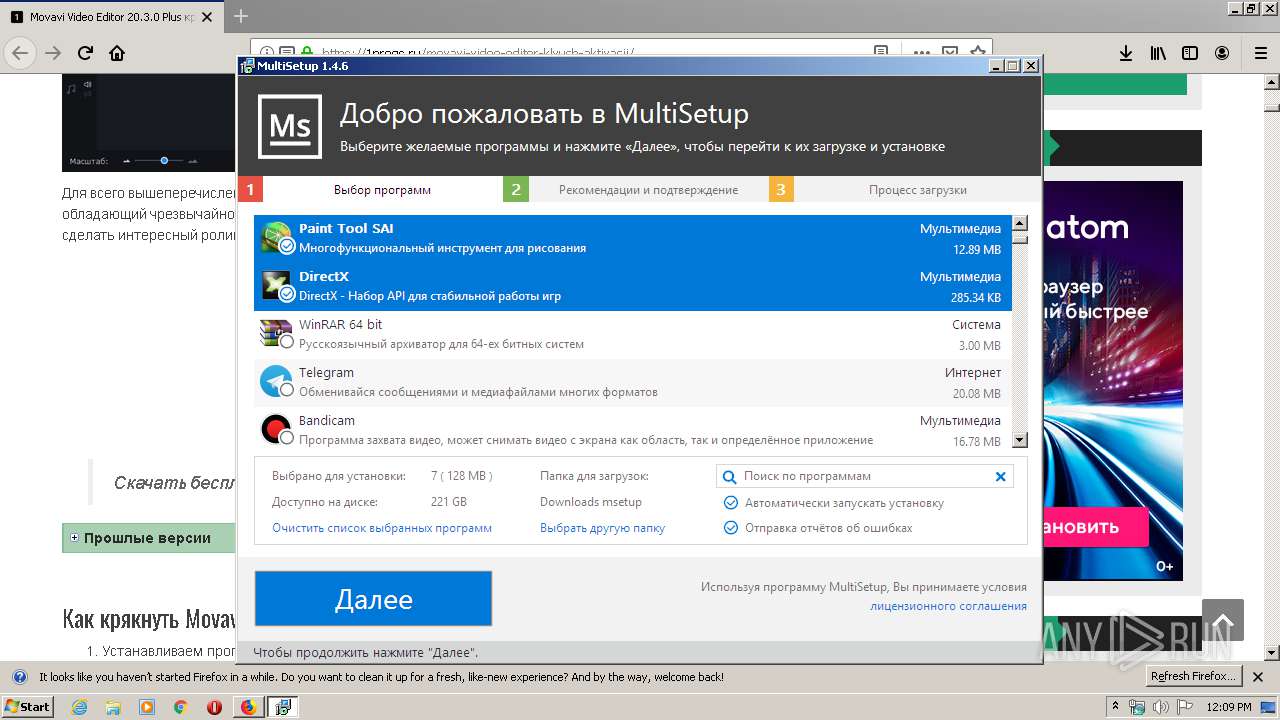Click the scroll-to-top arrow on webpage
Viewport: 1280px width, 720px height.
pyautogui.click(x=1223, y=620)
